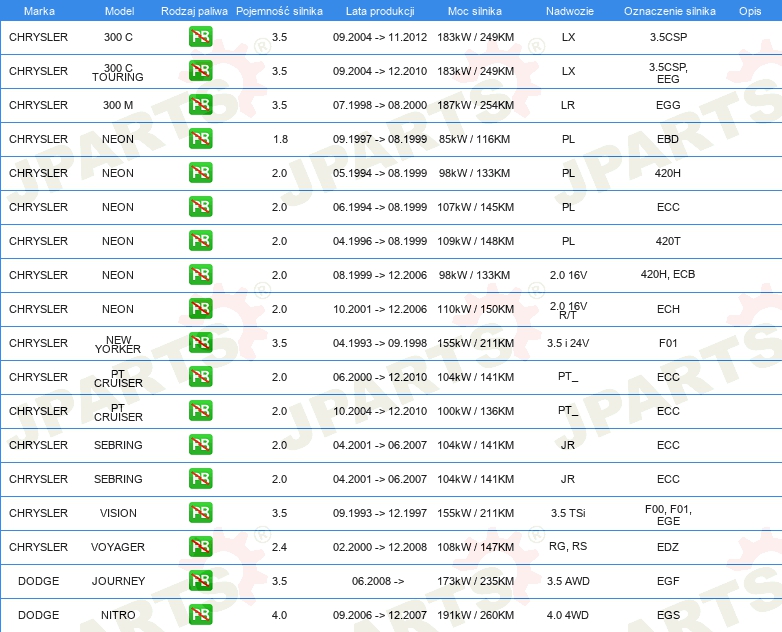Image resolution: width=782 pixels, height=632 pixels.
Task: Select the NITRO model cell
Action: click(118, 615)
